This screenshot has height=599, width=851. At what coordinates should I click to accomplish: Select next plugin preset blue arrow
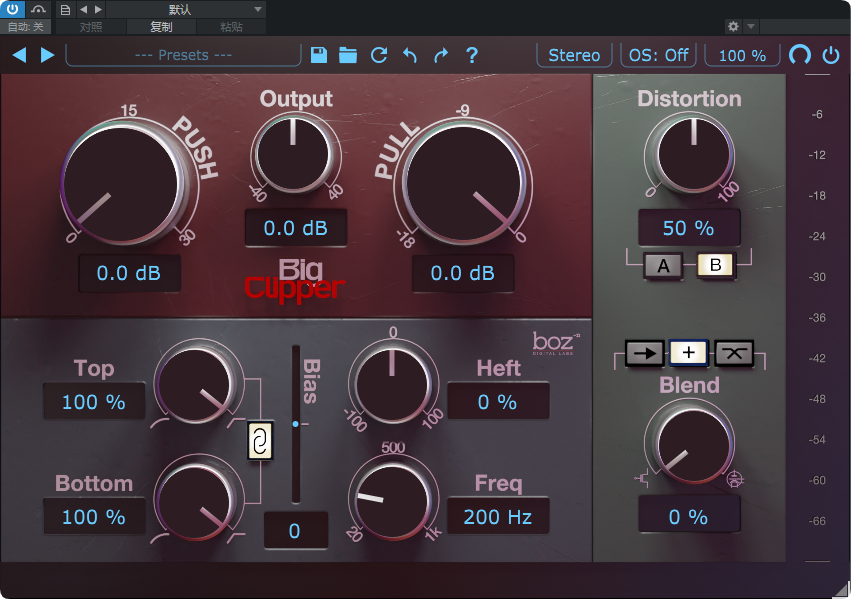tap(47, 55)
